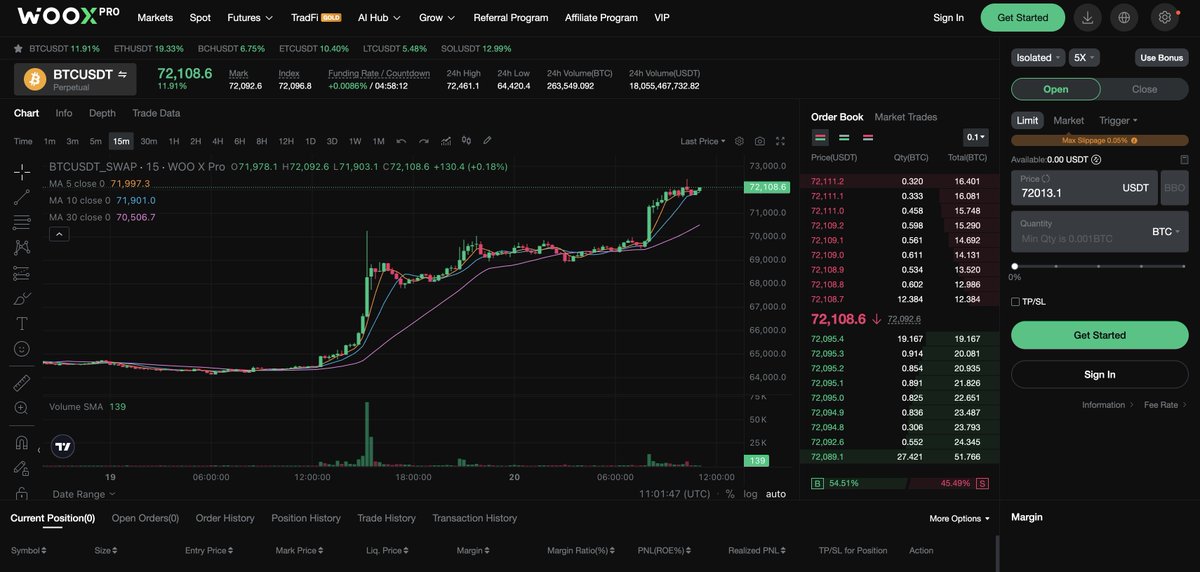Toggle percent scale on chart
The image size is (1200, 572).
coord(730,494)
